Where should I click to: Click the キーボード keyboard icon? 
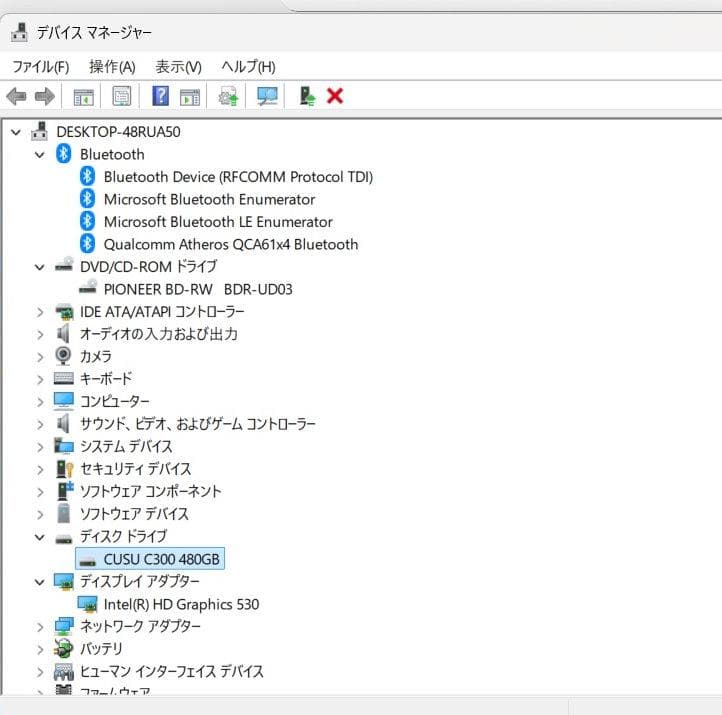(64, 378)
